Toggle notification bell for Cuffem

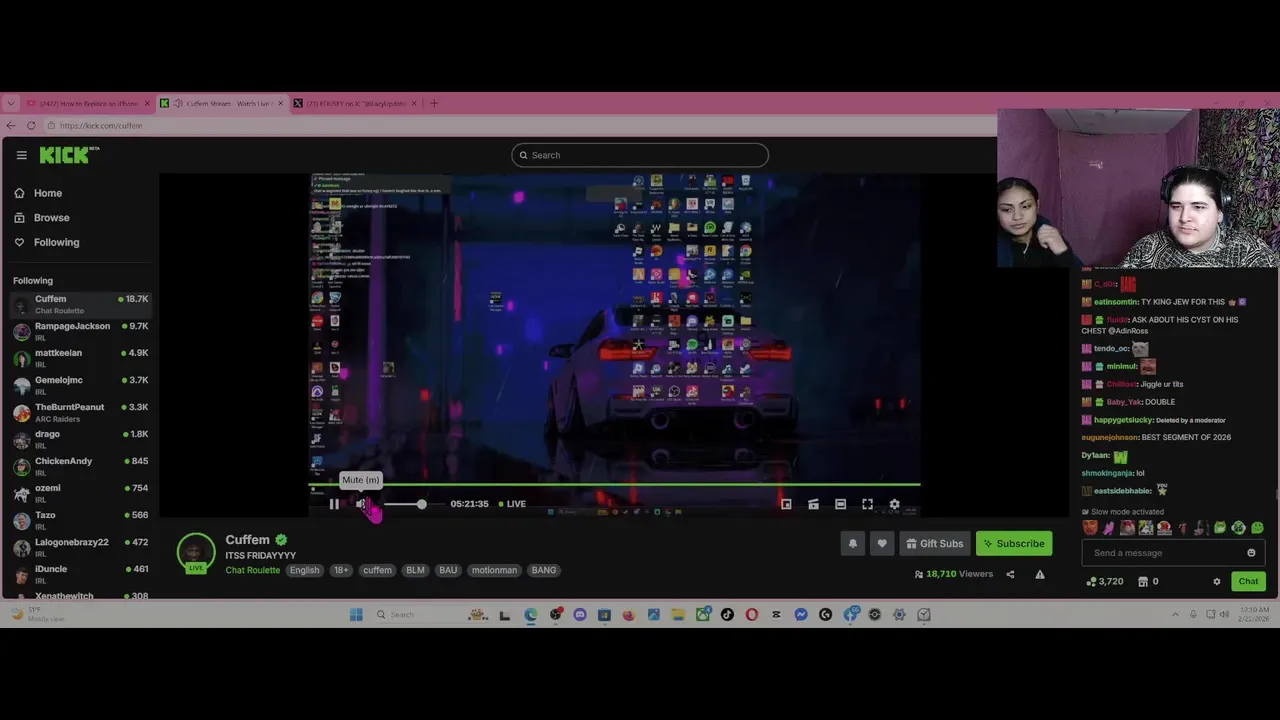pyautogui.click(x=853, y=544)
